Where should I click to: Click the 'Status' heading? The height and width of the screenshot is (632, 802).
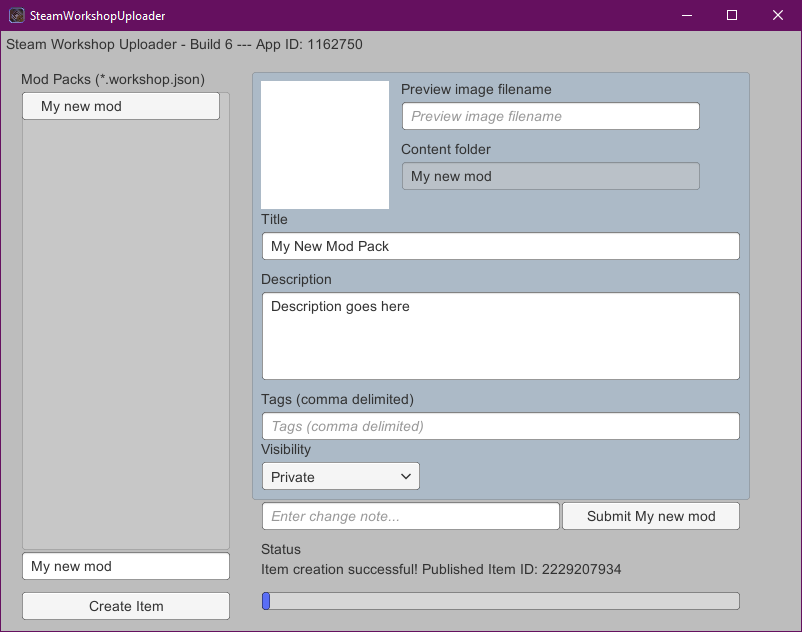[x=281, y=549]
